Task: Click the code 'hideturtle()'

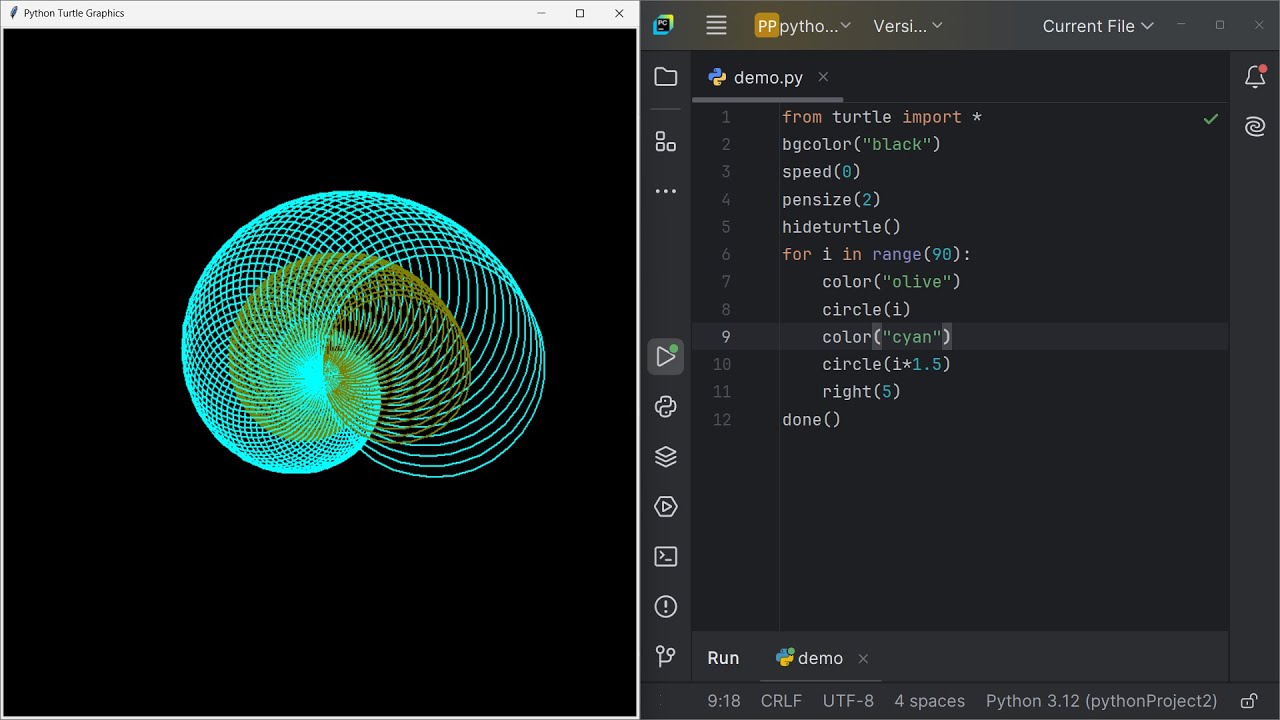Action: pos(842,227)
